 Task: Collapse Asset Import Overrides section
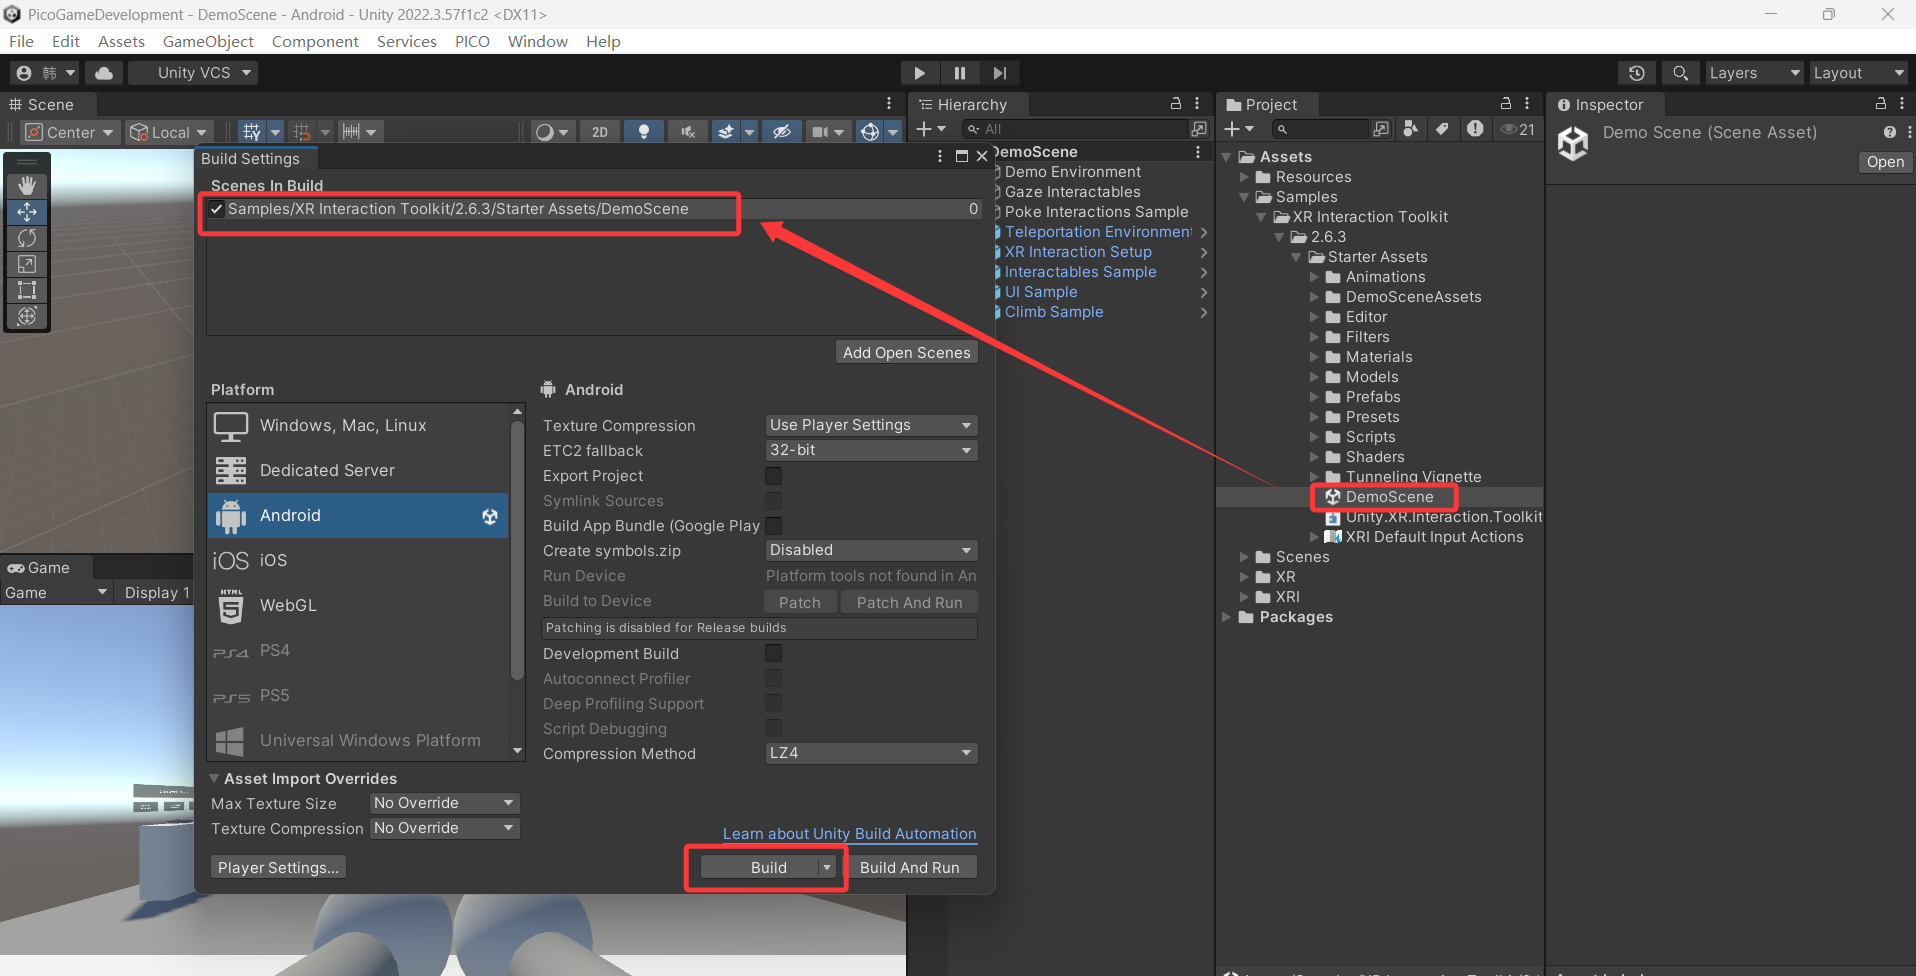coord(214,778)
